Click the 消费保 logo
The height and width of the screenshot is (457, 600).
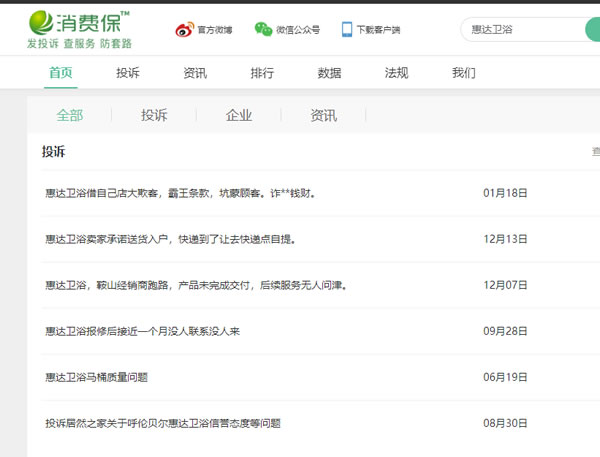pos(79,29)
